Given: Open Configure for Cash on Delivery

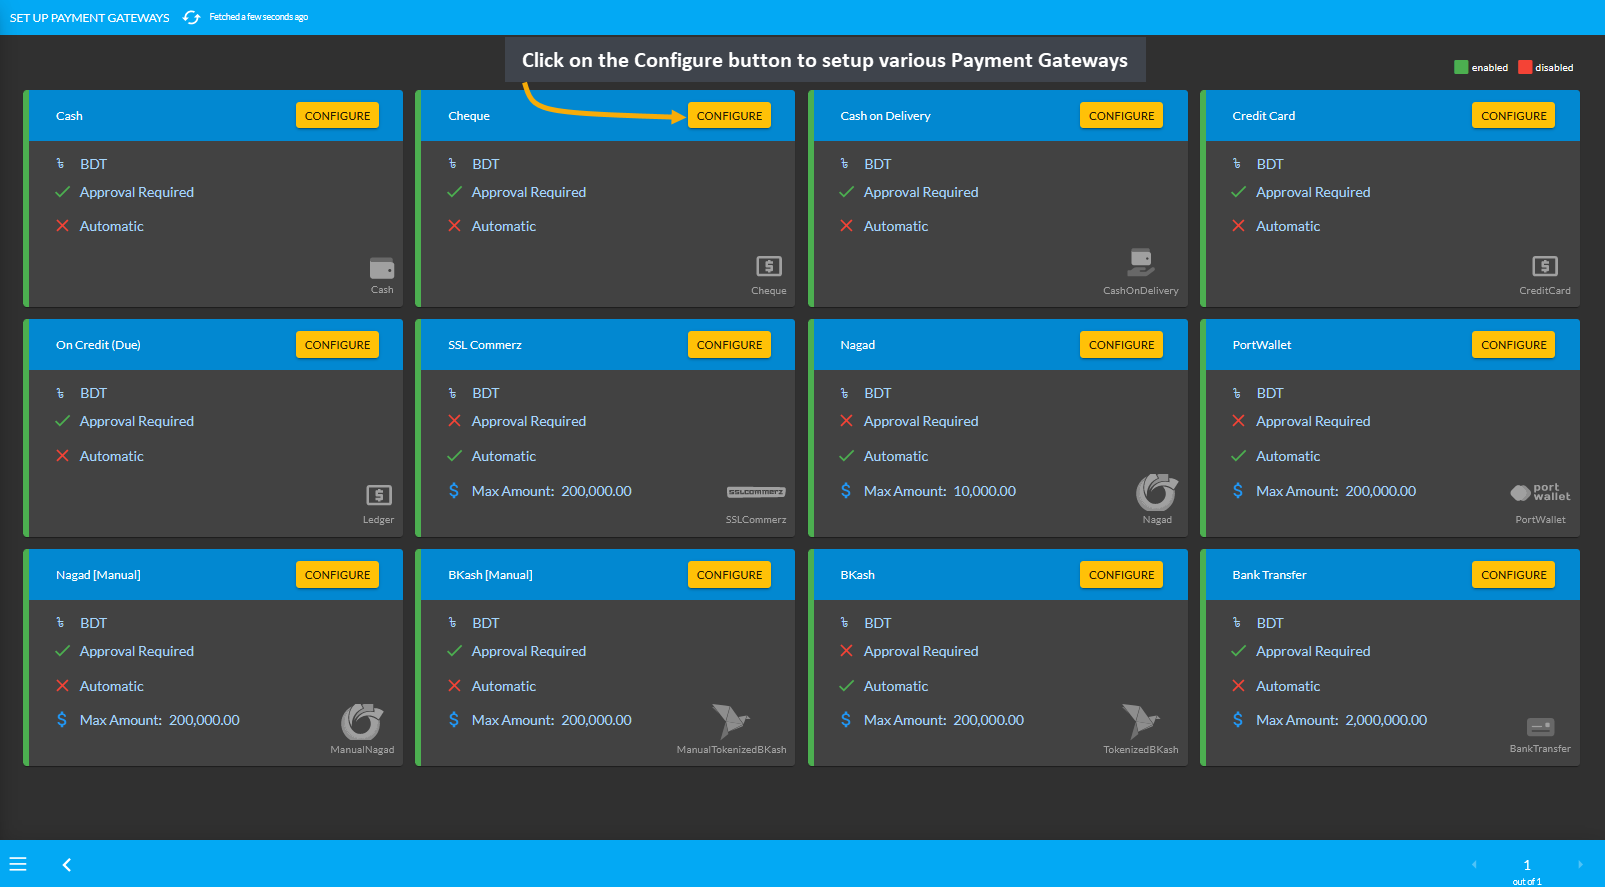Looking at the screenshot, I should pos(1121,116).
